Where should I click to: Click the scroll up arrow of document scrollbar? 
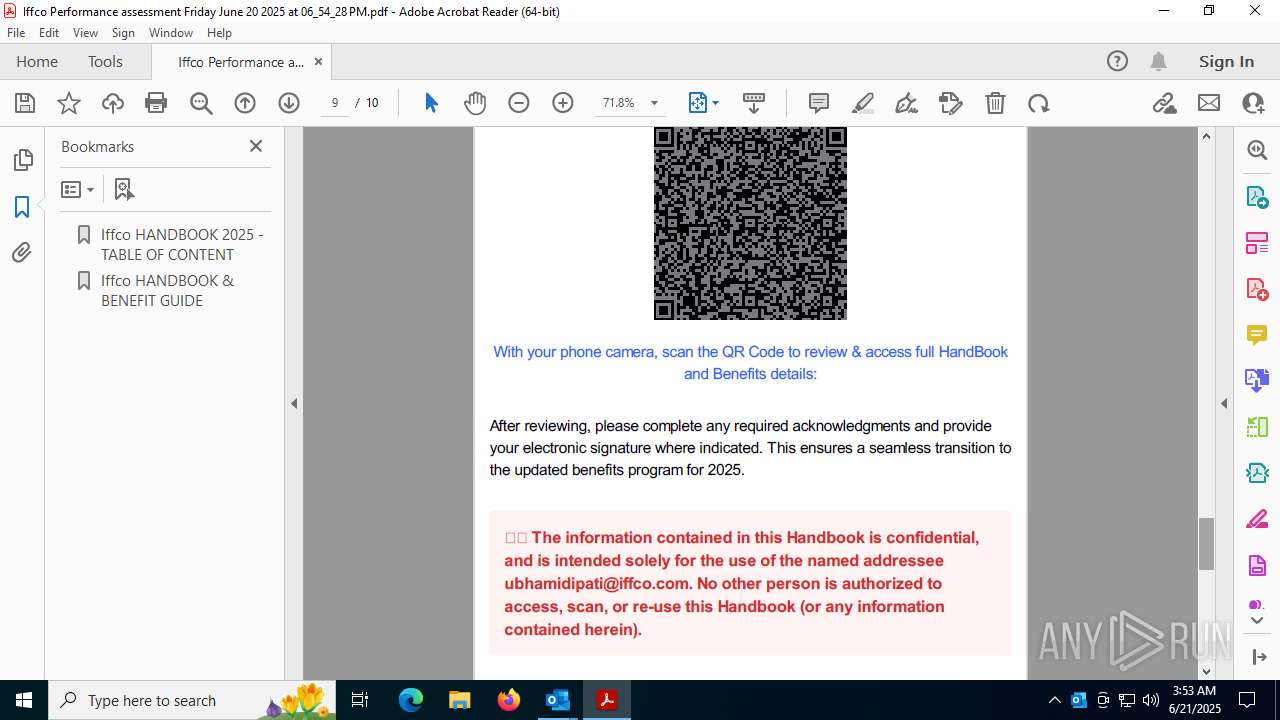tap(1206, 136)
